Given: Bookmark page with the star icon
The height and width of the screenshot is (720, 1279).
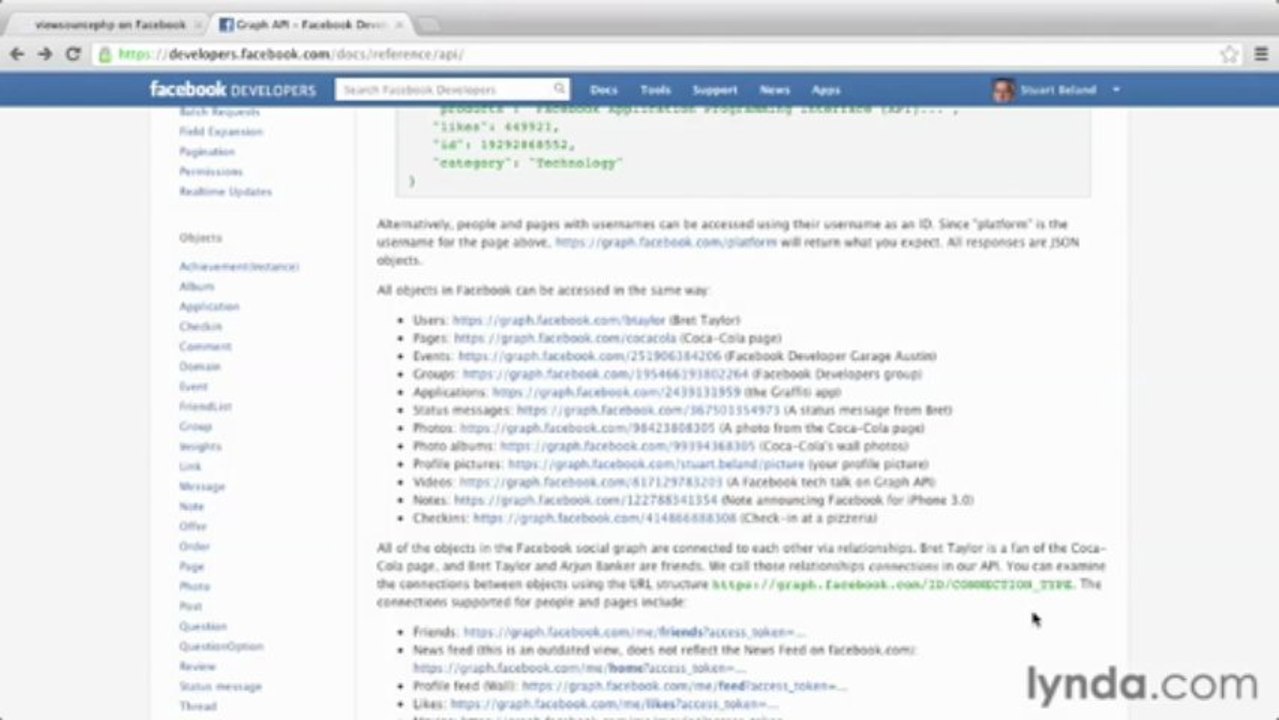Looking at the screenshot, I should [x=1229, y=55].
